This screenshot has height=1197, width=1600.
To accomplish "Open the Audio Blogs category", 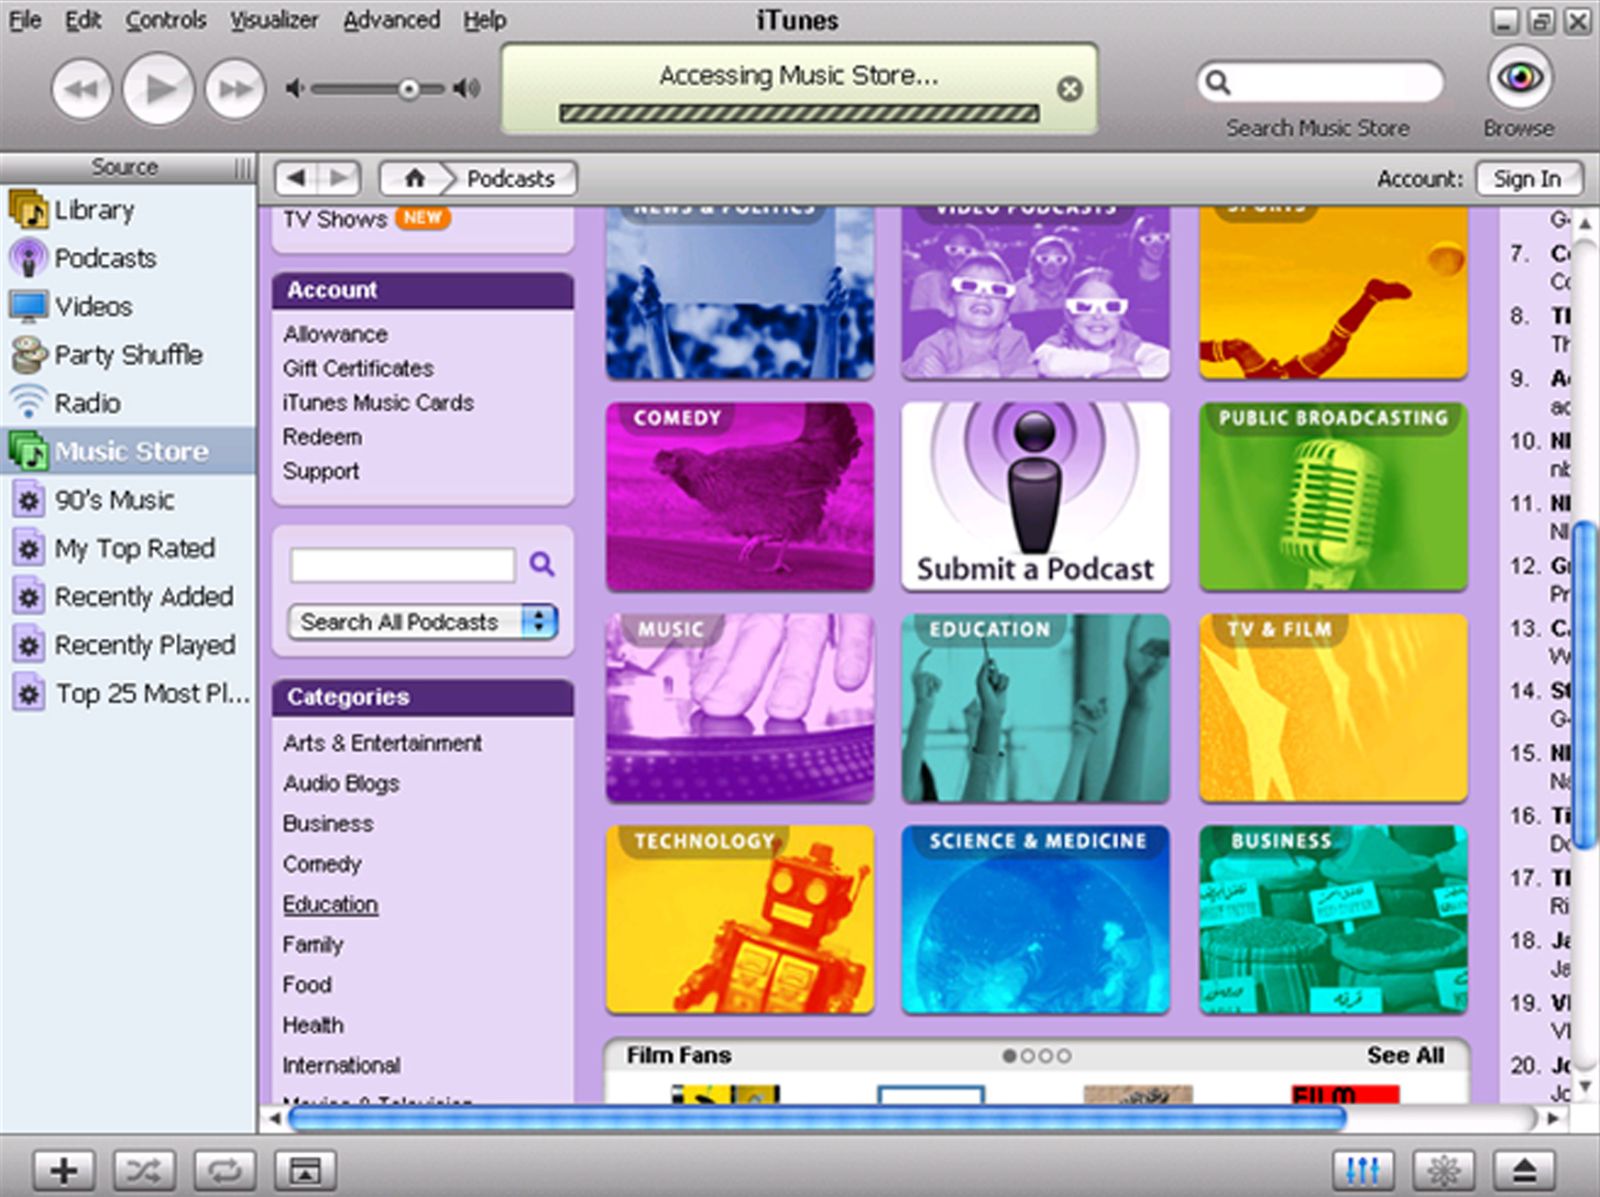I will (x=341, y=783).
